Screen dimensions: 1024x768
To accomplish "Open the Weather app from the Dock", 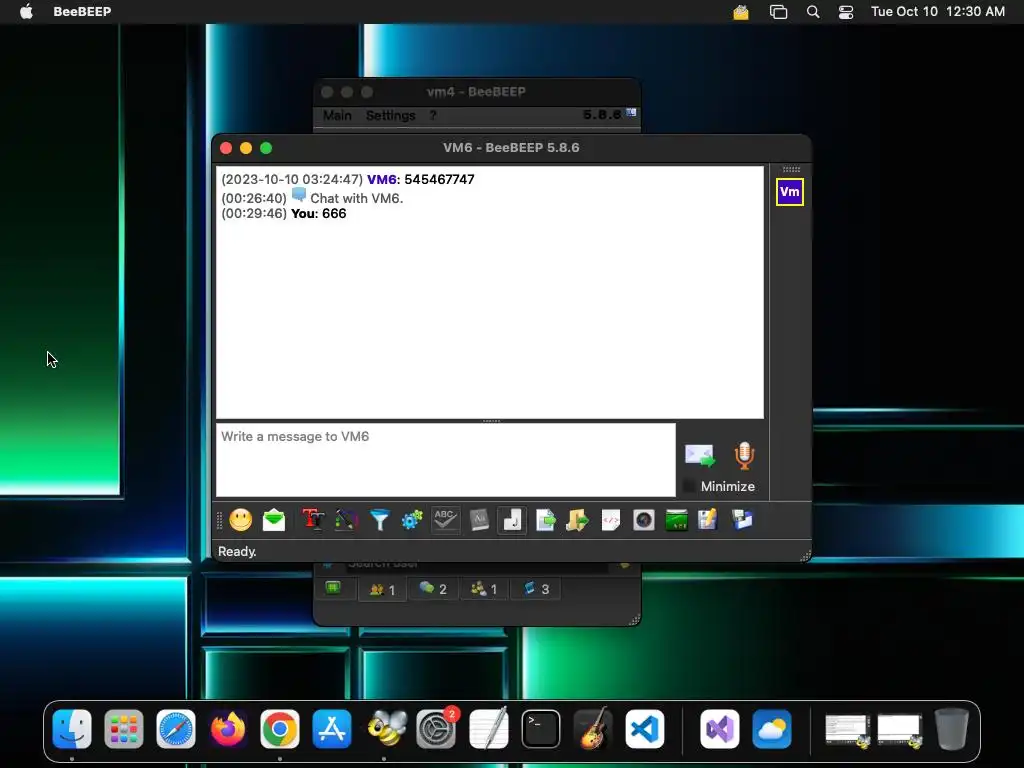I will [x=771, y=728].
